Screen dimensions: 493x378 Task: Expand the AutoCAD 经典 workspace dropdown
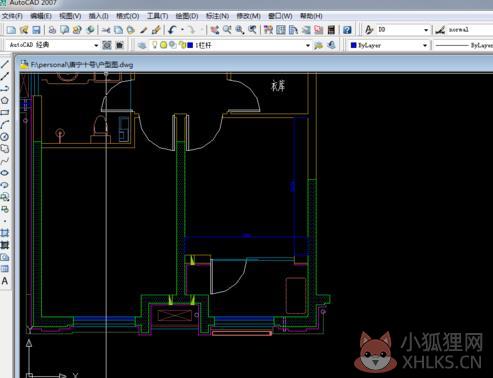click(x=96, y=45)
